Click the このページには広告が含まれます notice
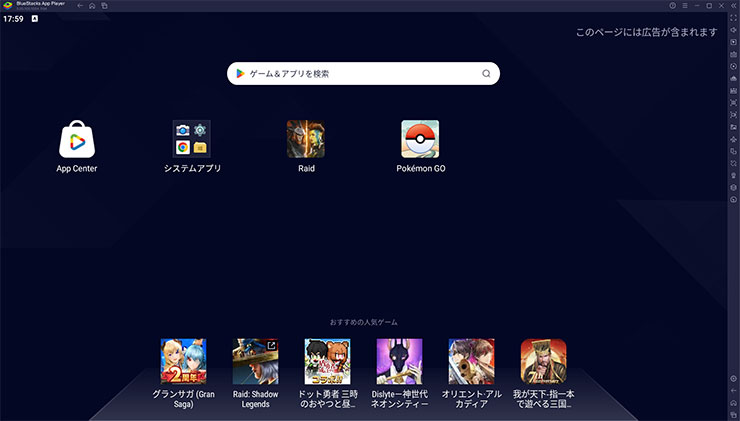This screenshot has width=740, height=421. (647, 32)
